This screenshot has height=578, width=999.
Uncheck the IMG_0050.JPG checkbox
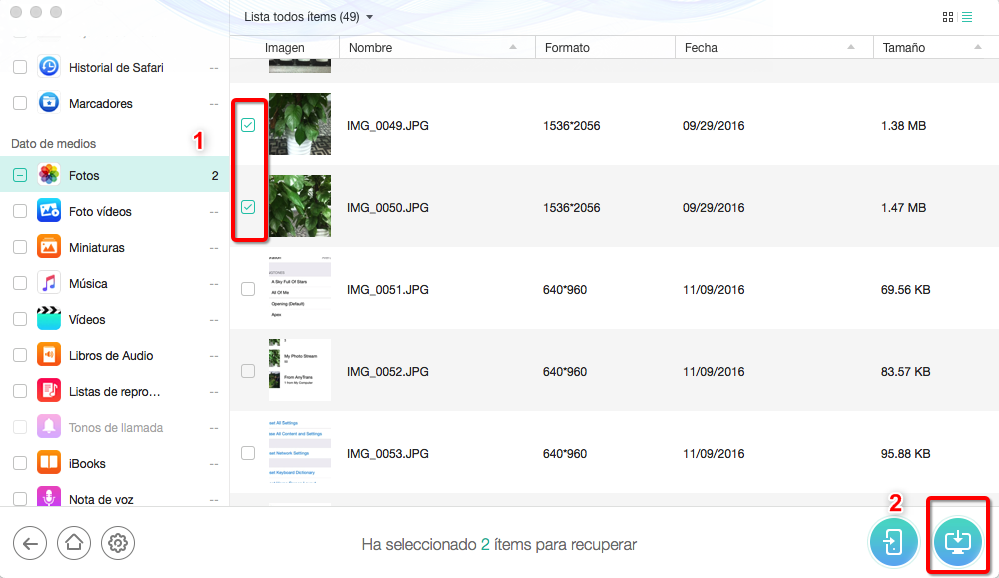point(248,207)
